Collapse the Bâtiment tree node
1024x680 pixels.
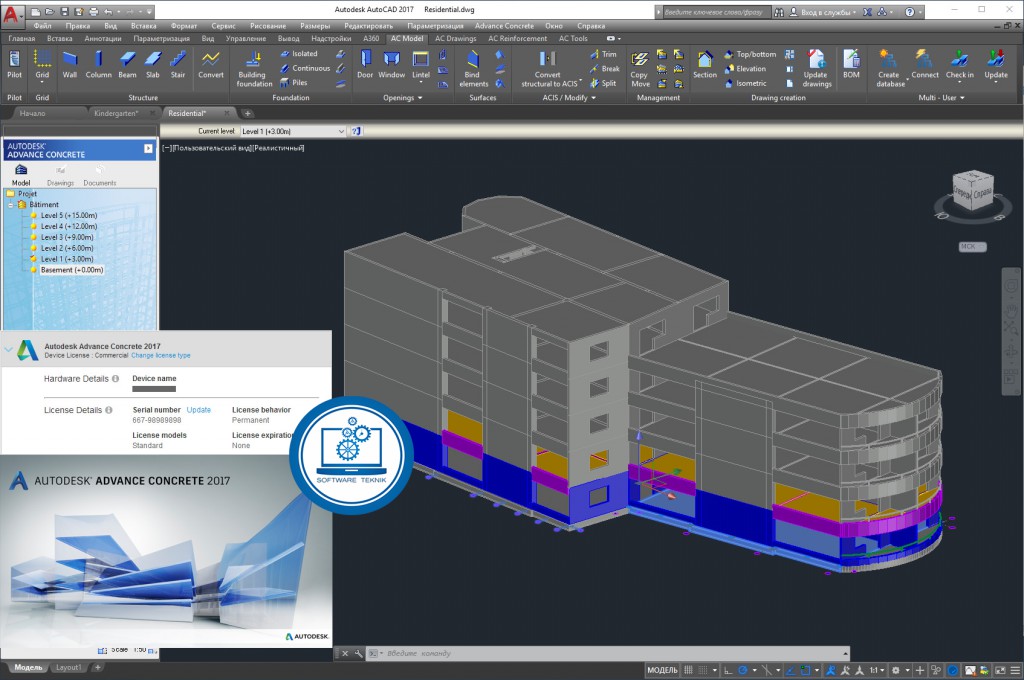coord(10,205)
